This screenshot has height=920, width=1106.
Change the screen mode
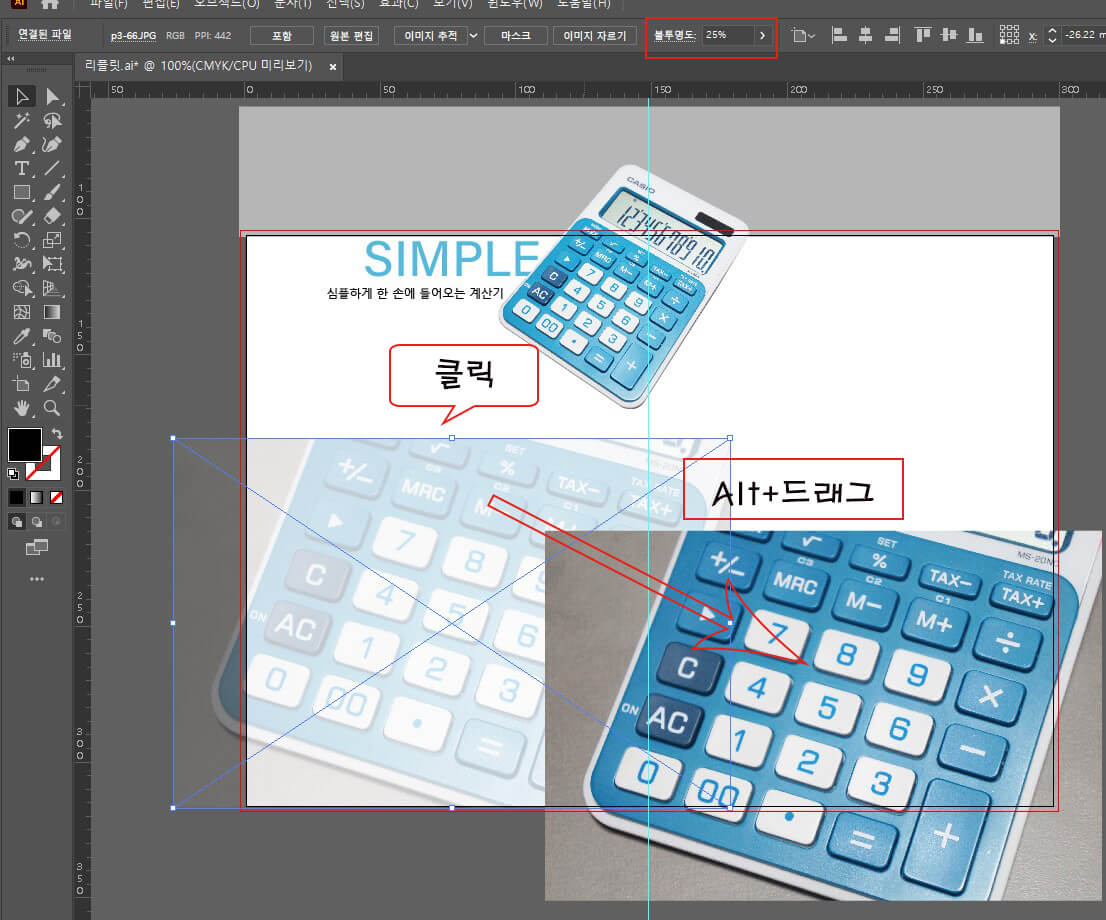tap(37, 547)
